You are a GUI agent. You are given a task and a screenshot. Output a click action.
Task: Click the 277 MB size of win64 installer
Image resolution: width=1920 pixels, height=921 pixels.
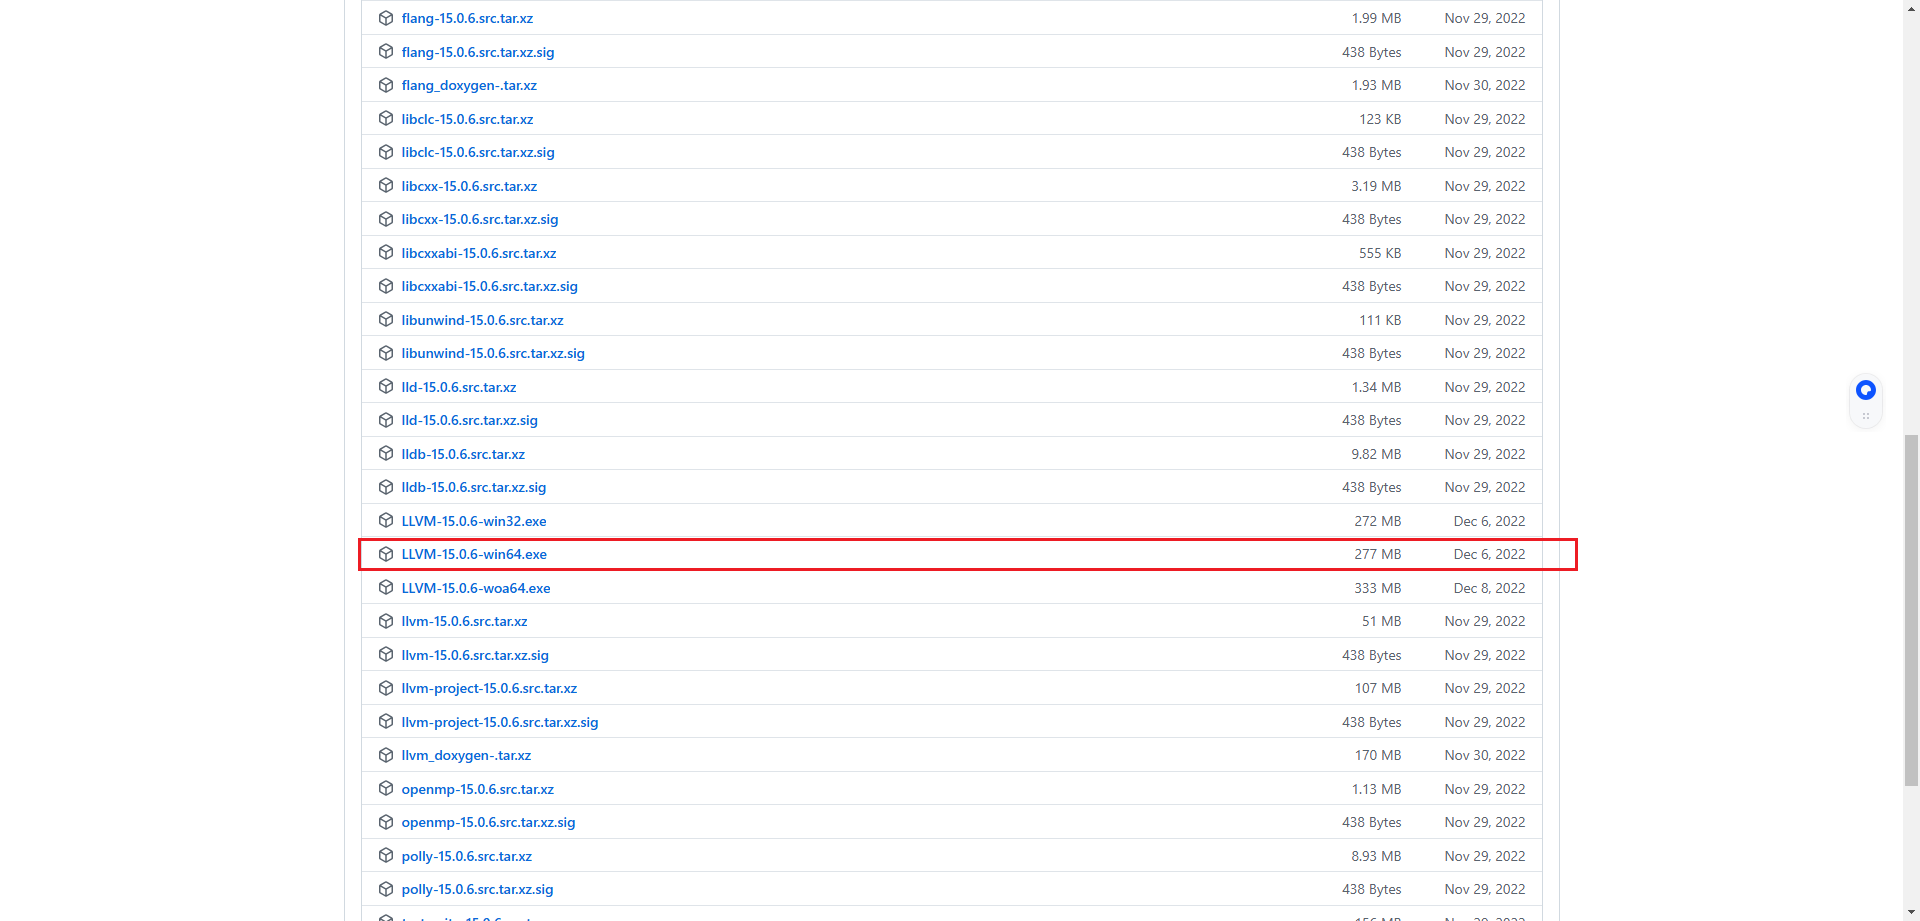[1378, 554]
